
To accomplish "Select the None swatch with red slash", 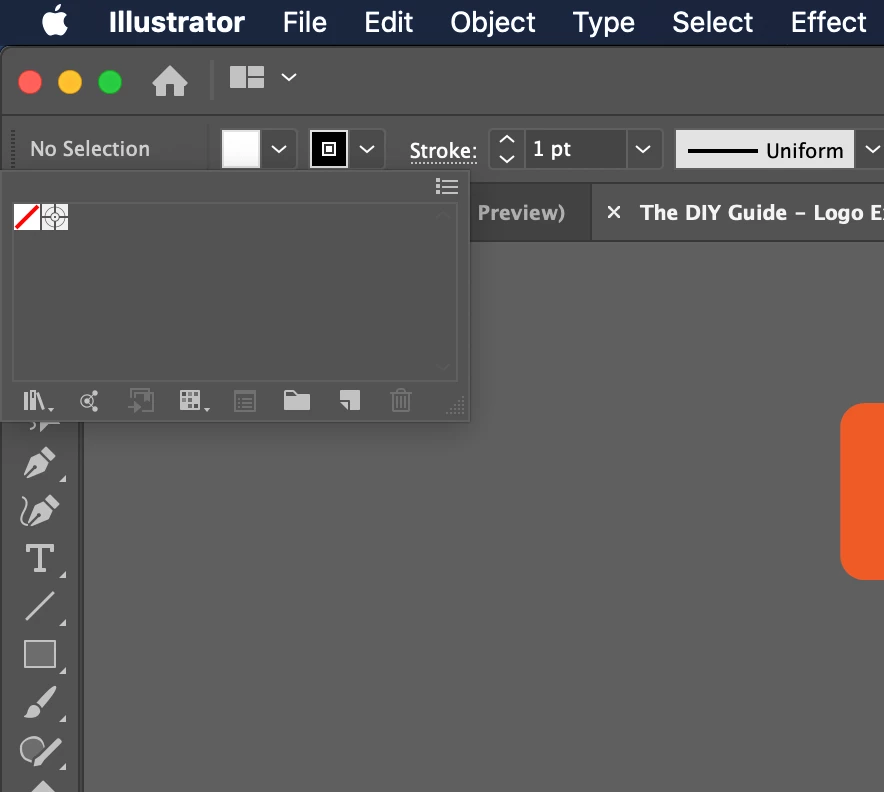I will 26,217.
